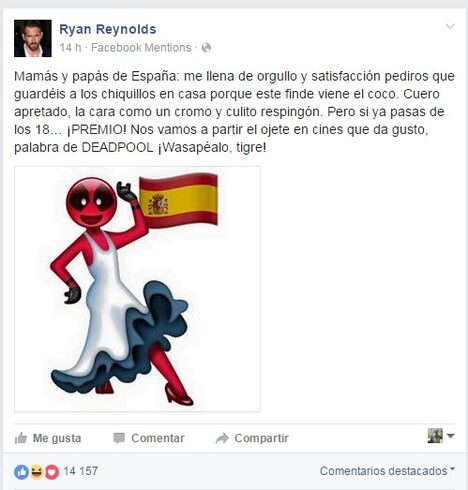Open the arrow next to the small avatar
Screen dimensions: 468x490
[451, 436]
